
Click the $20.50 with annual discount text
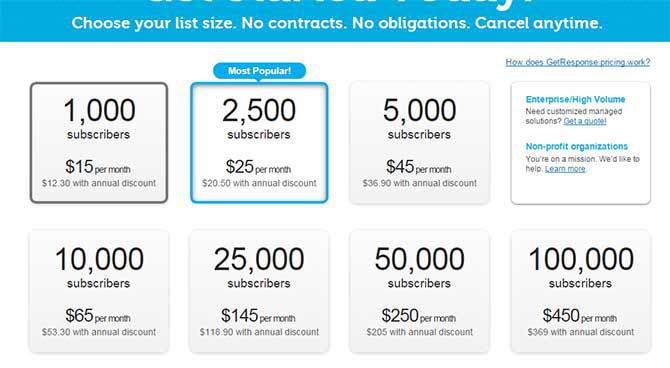259,183
